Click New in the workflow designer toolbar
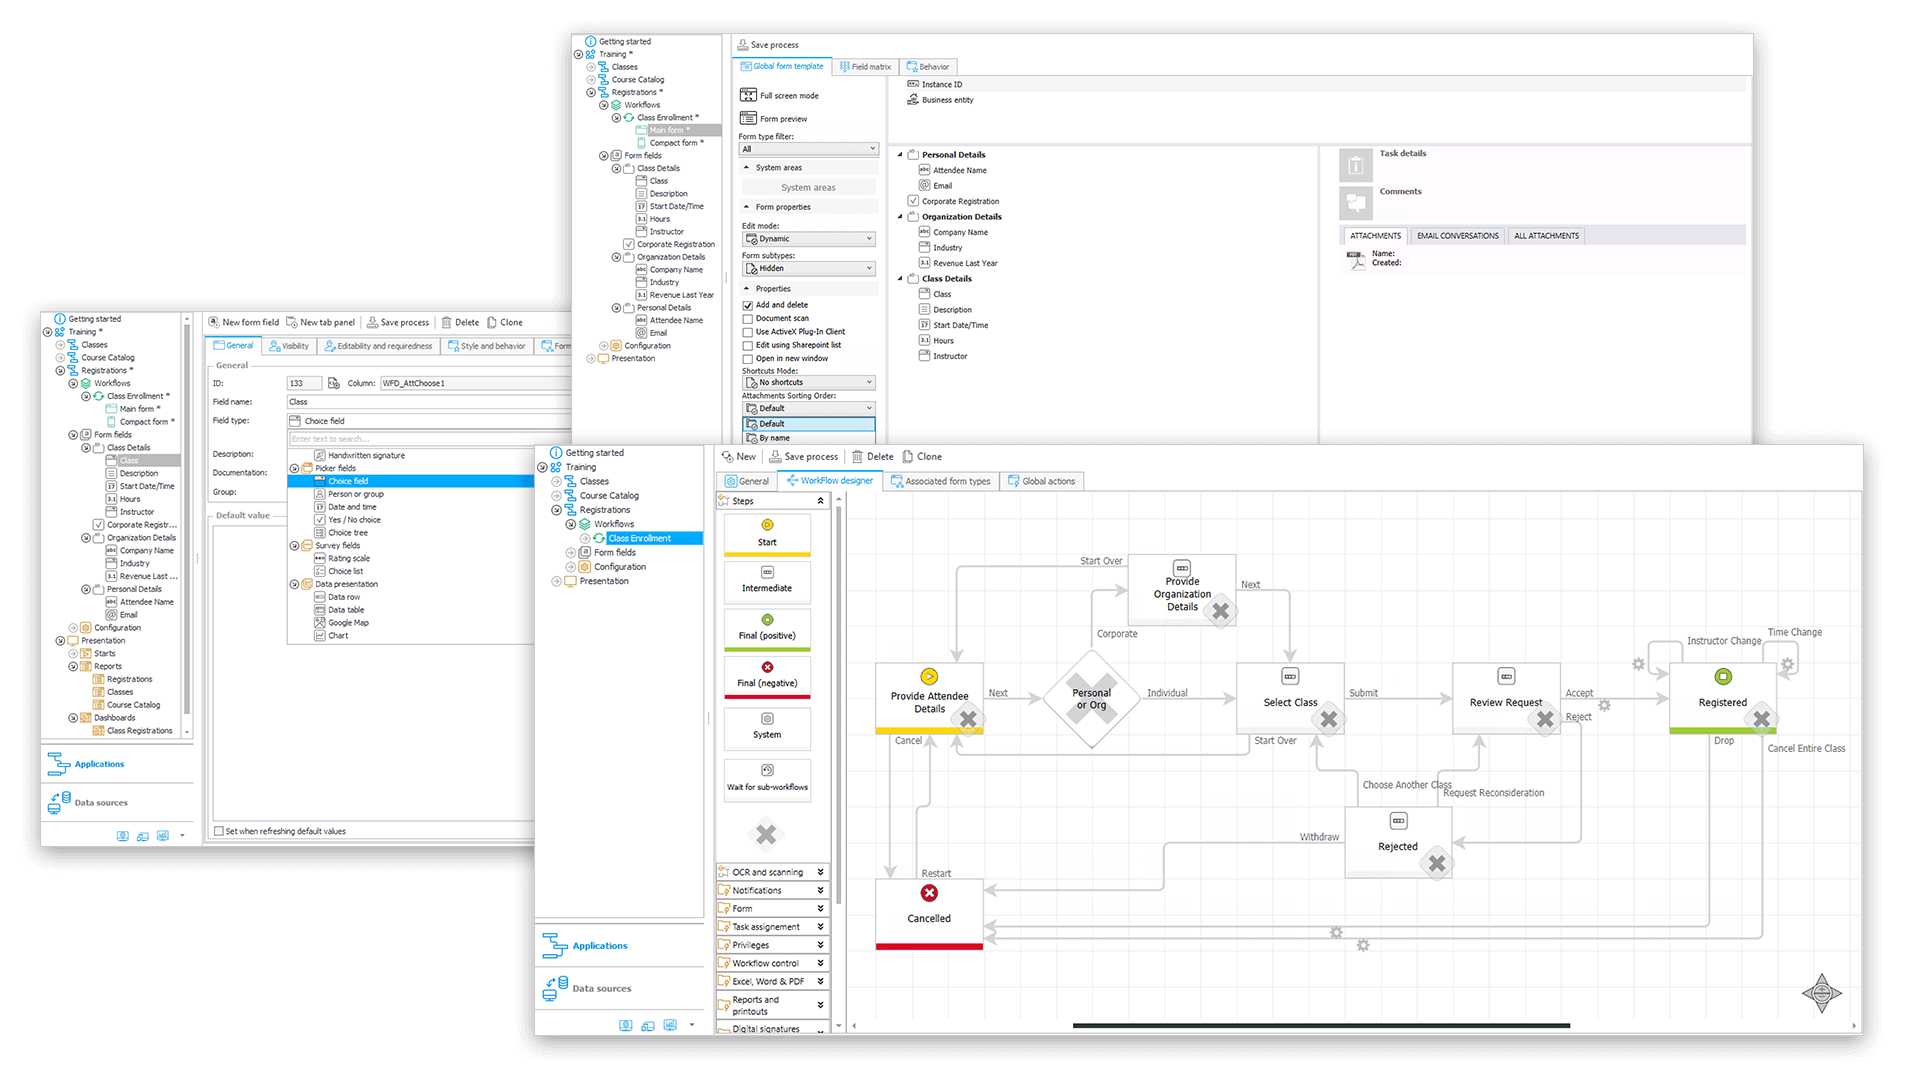1920x1080 pixels. tap(739, 457)
